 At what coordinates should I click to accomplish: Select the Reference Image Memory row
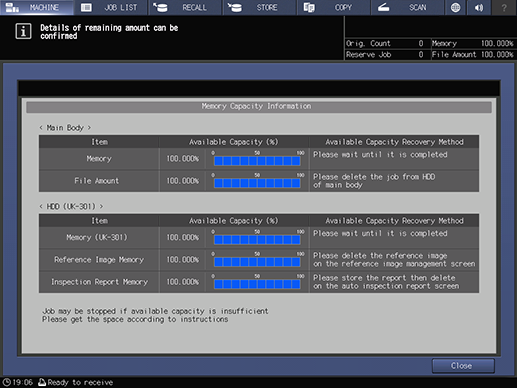(x=259, y=260)
